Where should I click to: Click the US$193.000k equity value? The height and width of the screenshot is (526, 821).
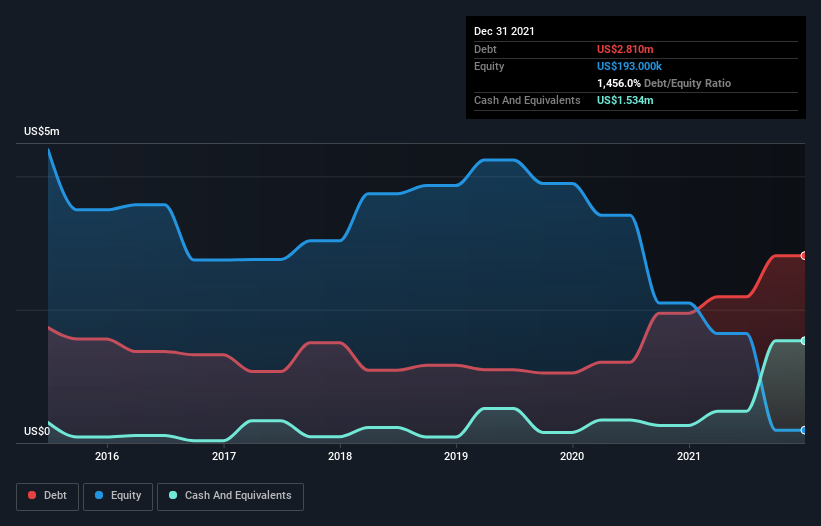tap(629, 66)
